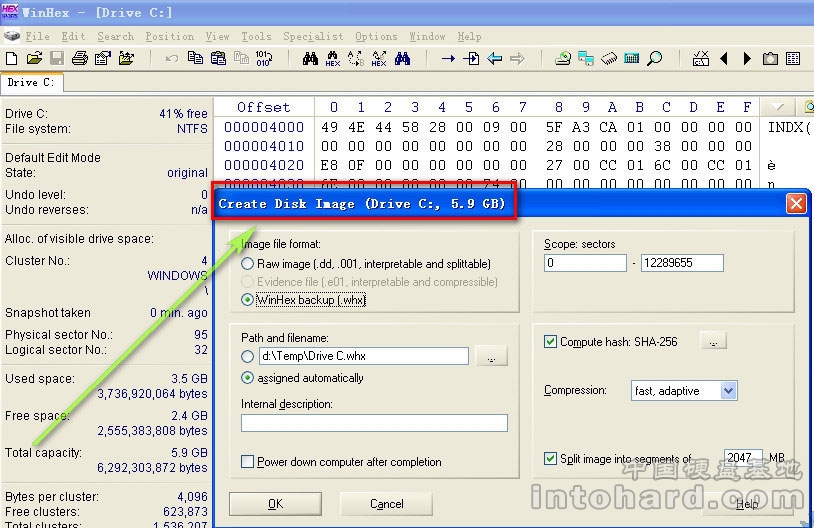This screenshot has height=528, width=814.
Task: Click the Go To Offset arrow icon
Action: coord(449,58)
